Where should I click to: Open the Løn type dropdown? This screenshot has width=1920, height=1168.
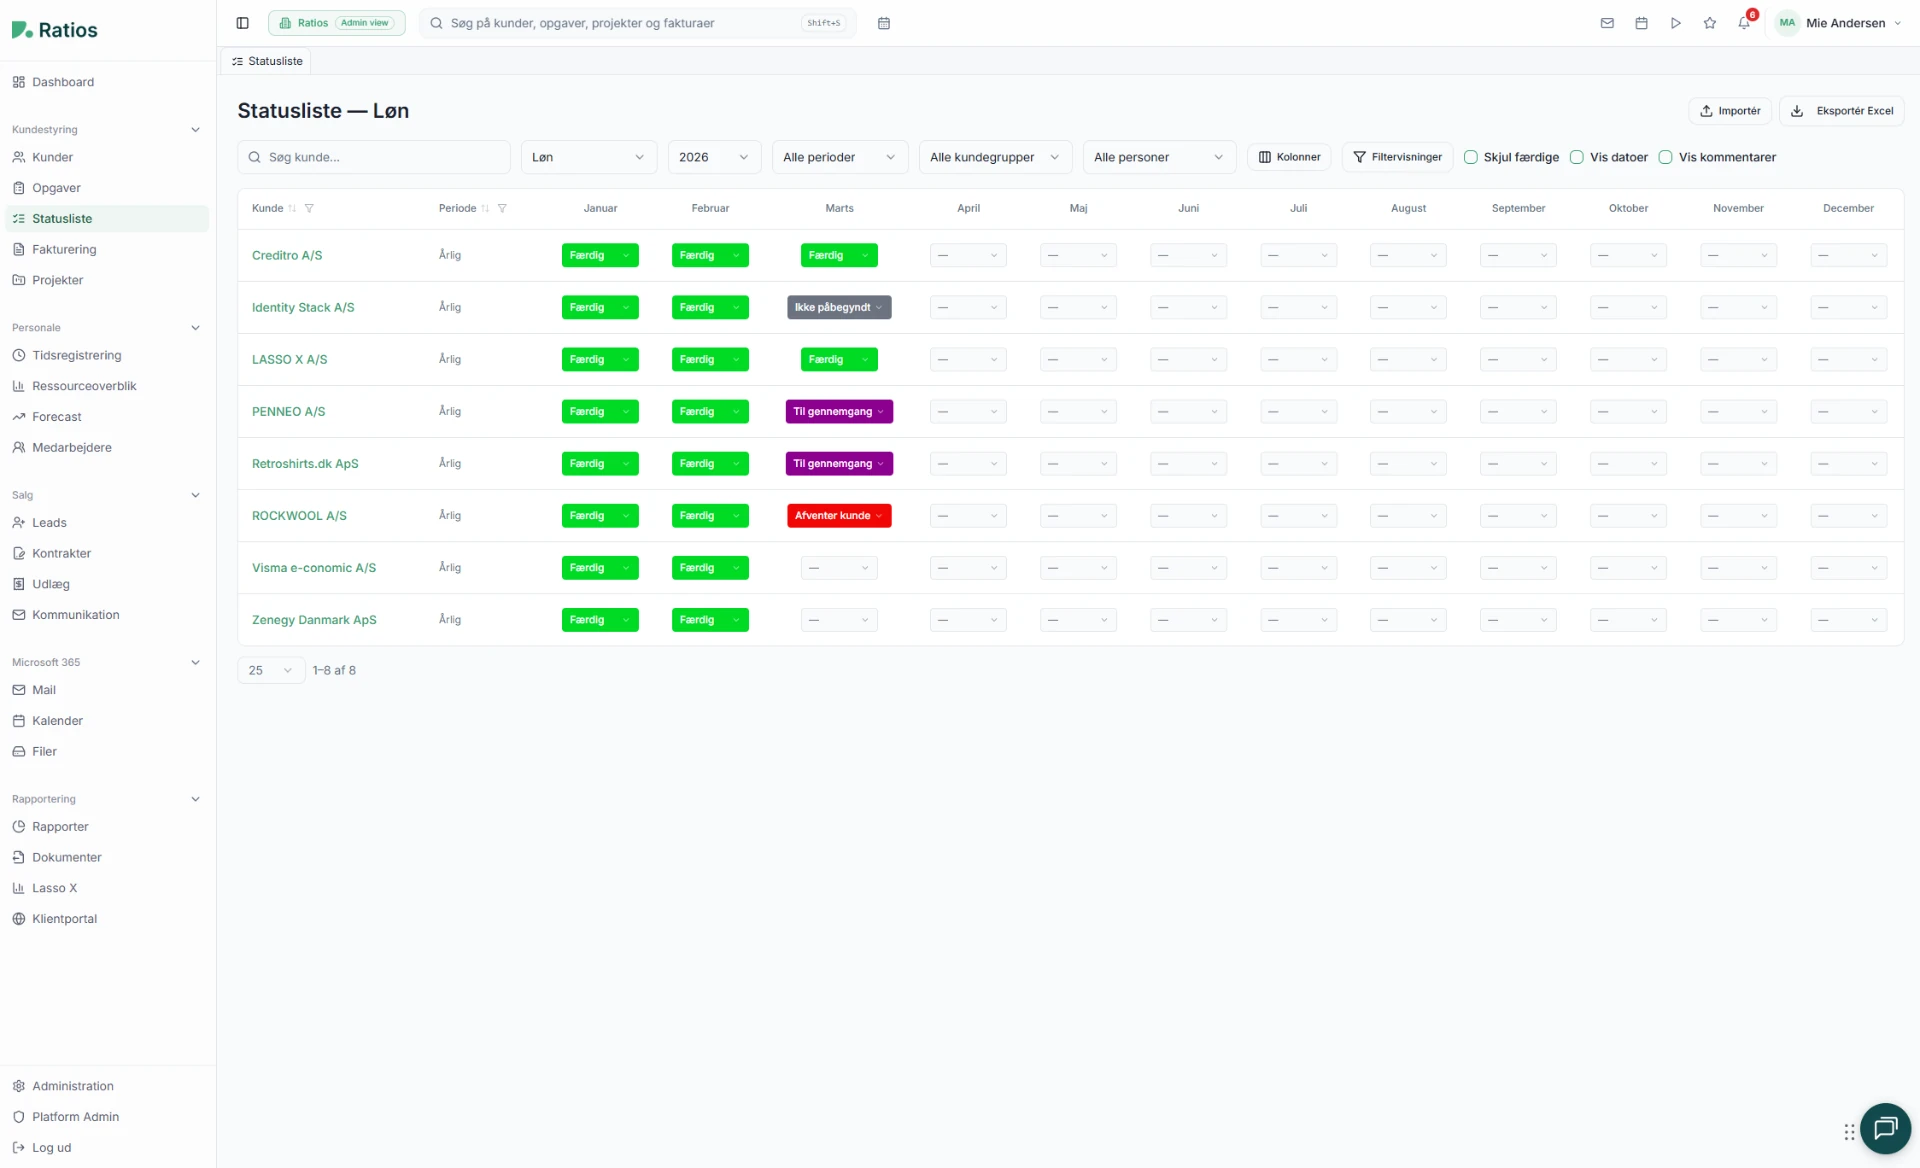pyautogui.click(x=588, y=157)
